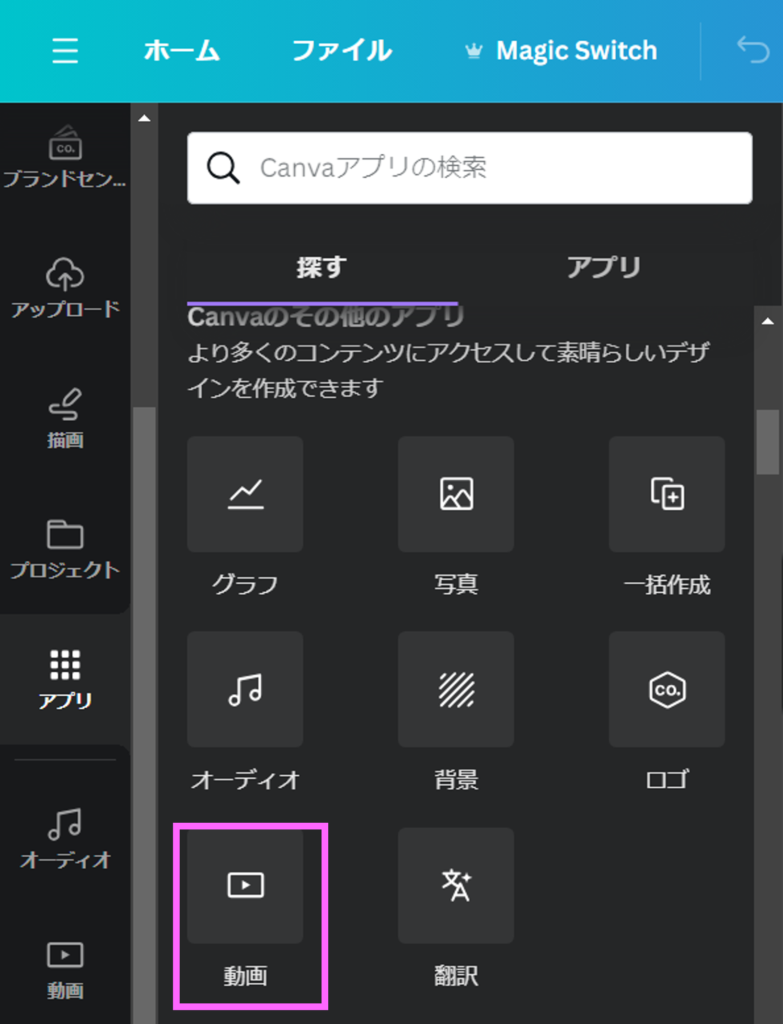
Task: Open the highlighted 動画 app tile
Action: tap(245, 885)
